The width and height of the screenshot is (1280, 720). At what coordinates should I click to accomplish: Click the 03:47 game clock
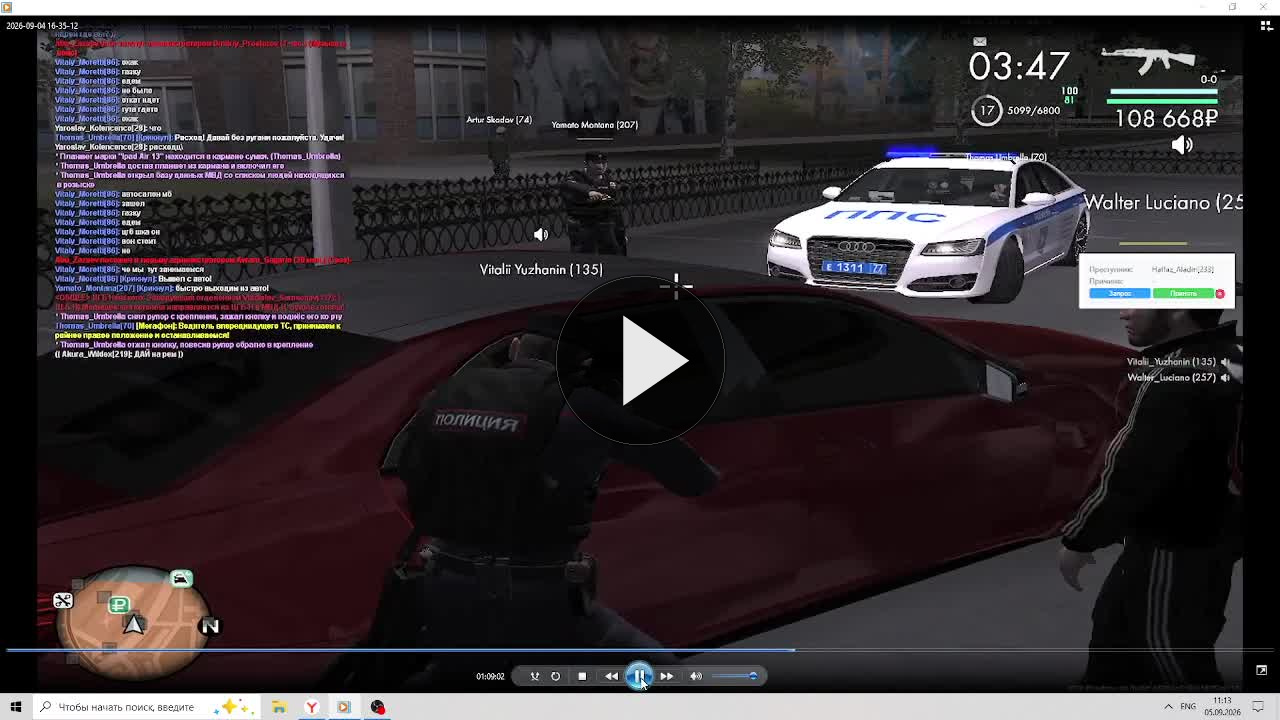pyautogui.click(x=1019, y=67)
